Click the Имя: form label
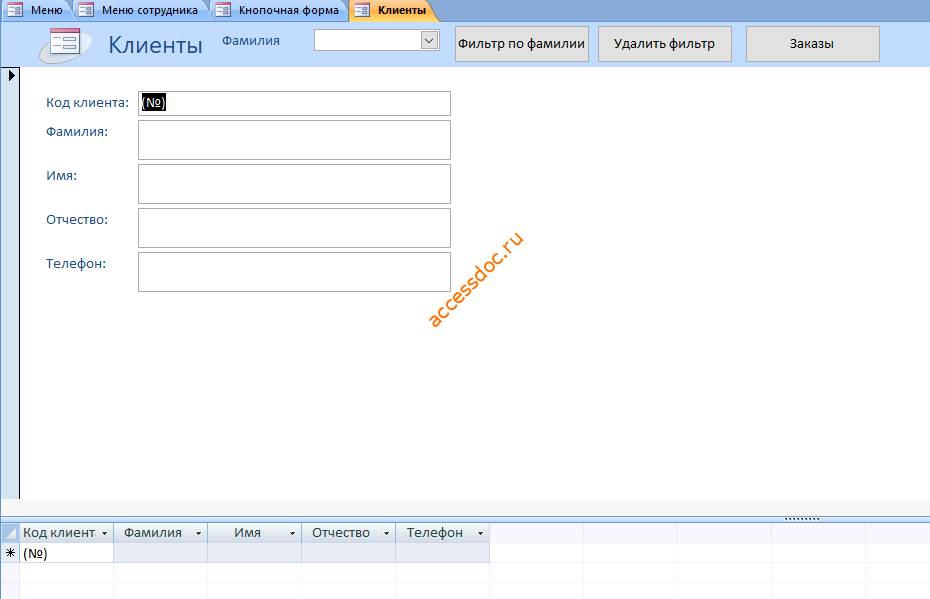930x599 pixels. pos(62,176)
